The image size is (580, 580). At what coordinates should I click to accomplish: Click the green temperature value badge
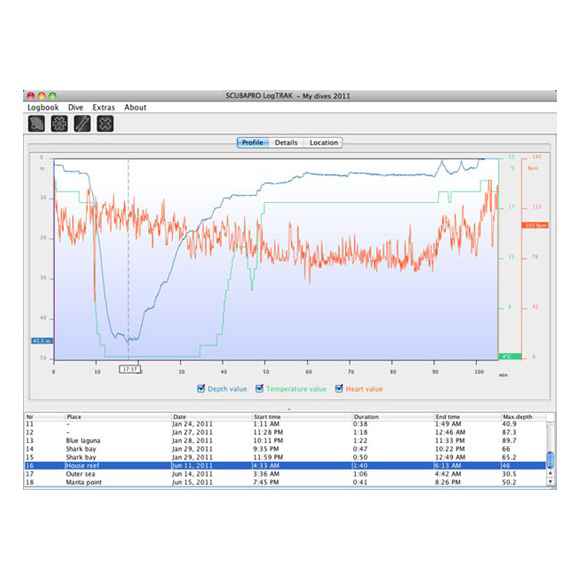pos(510,357)
